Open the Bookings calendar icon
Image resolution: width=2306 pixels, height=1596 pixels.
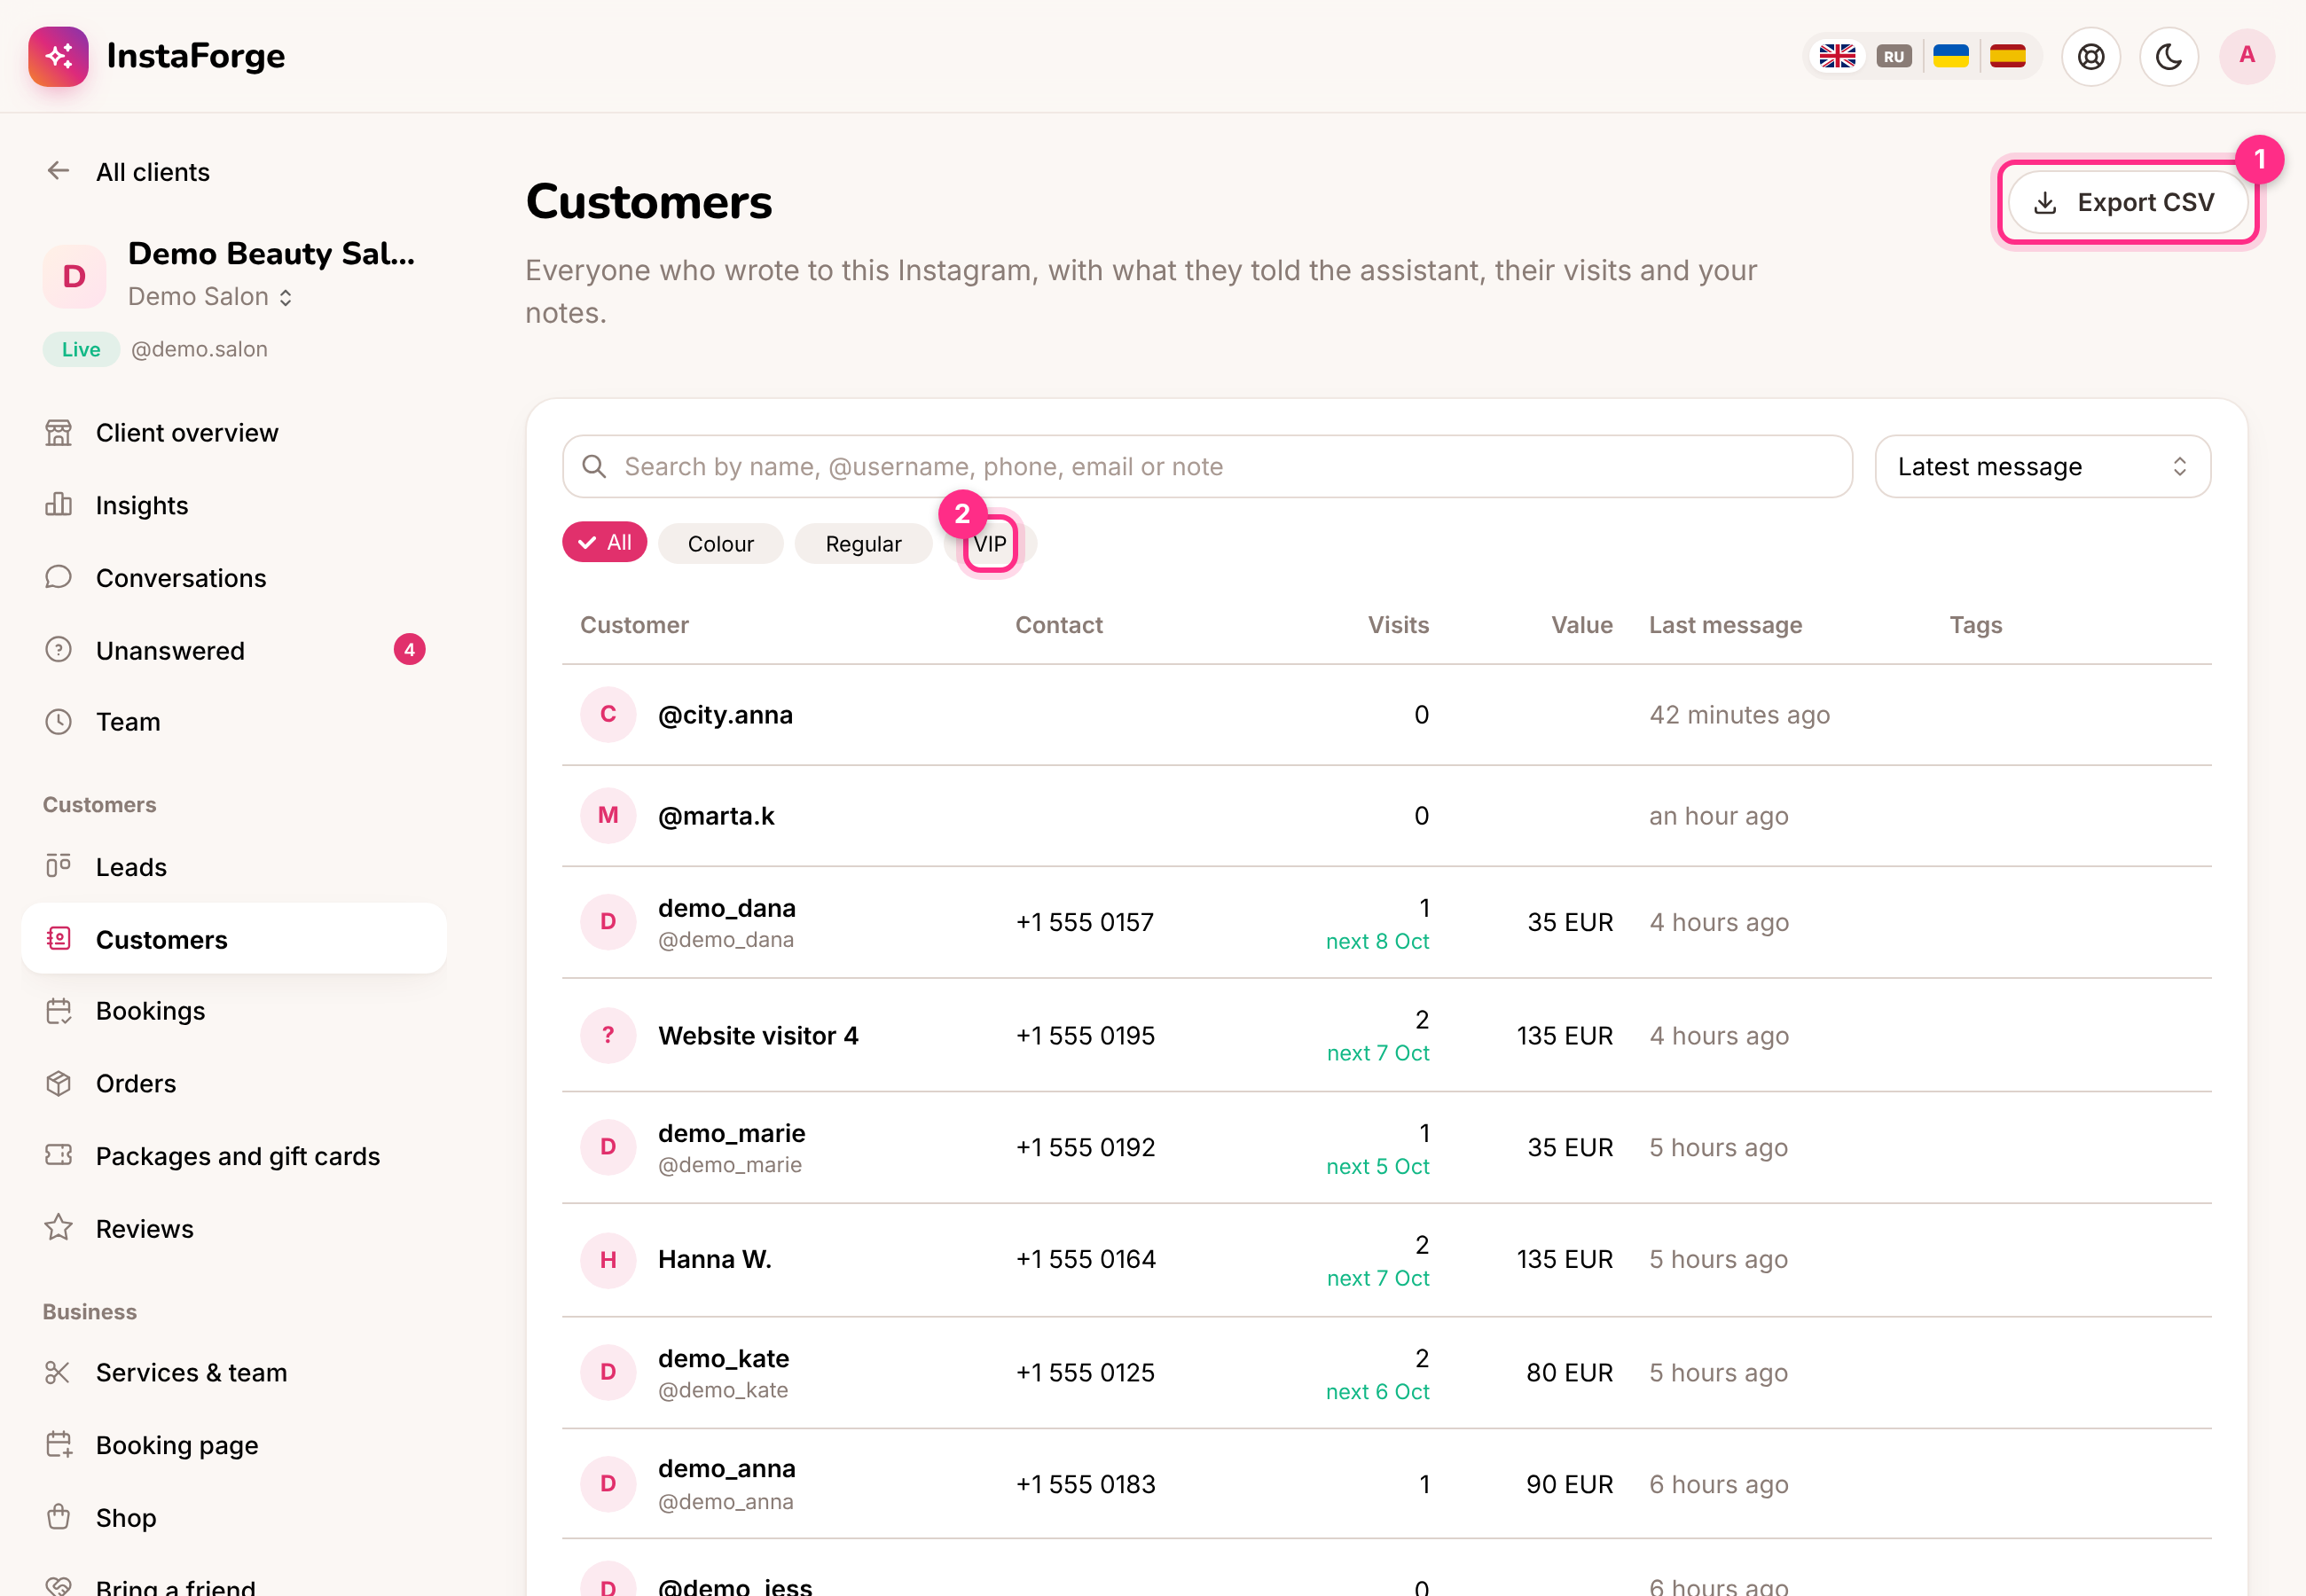(59, 1011)
